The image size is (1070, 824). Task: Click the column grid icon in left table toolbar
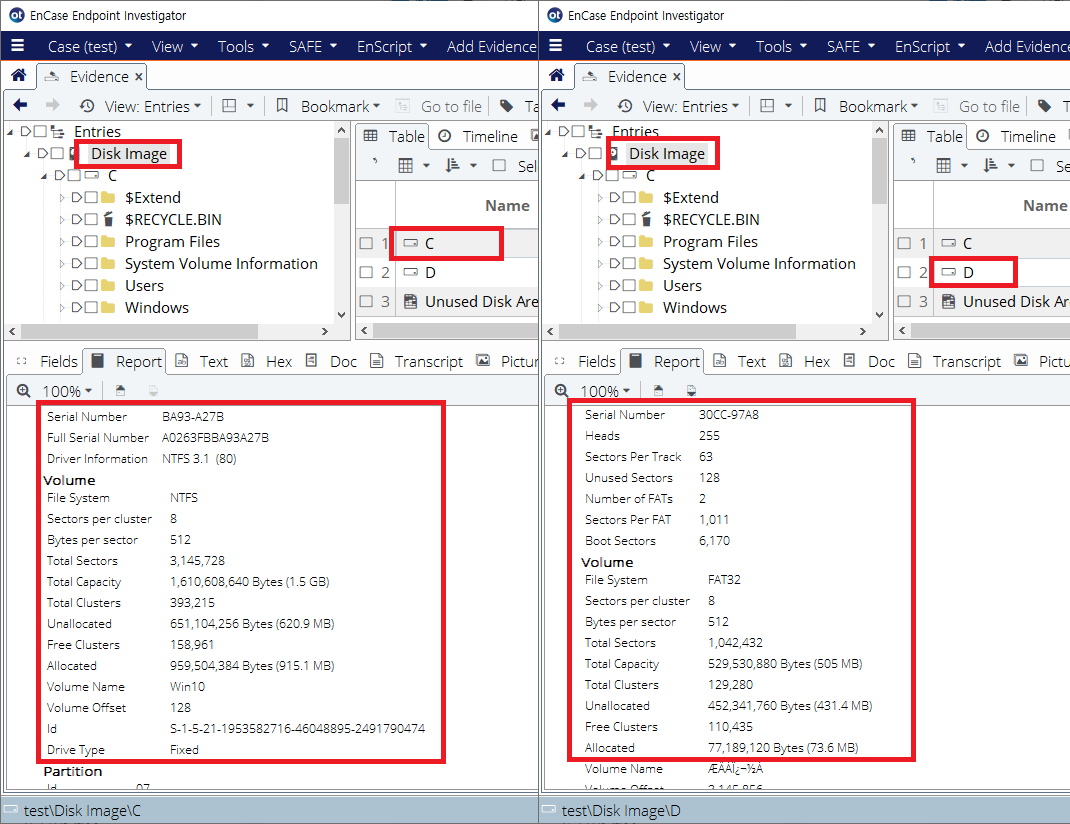pyautogui.click(x=406, y=166)
